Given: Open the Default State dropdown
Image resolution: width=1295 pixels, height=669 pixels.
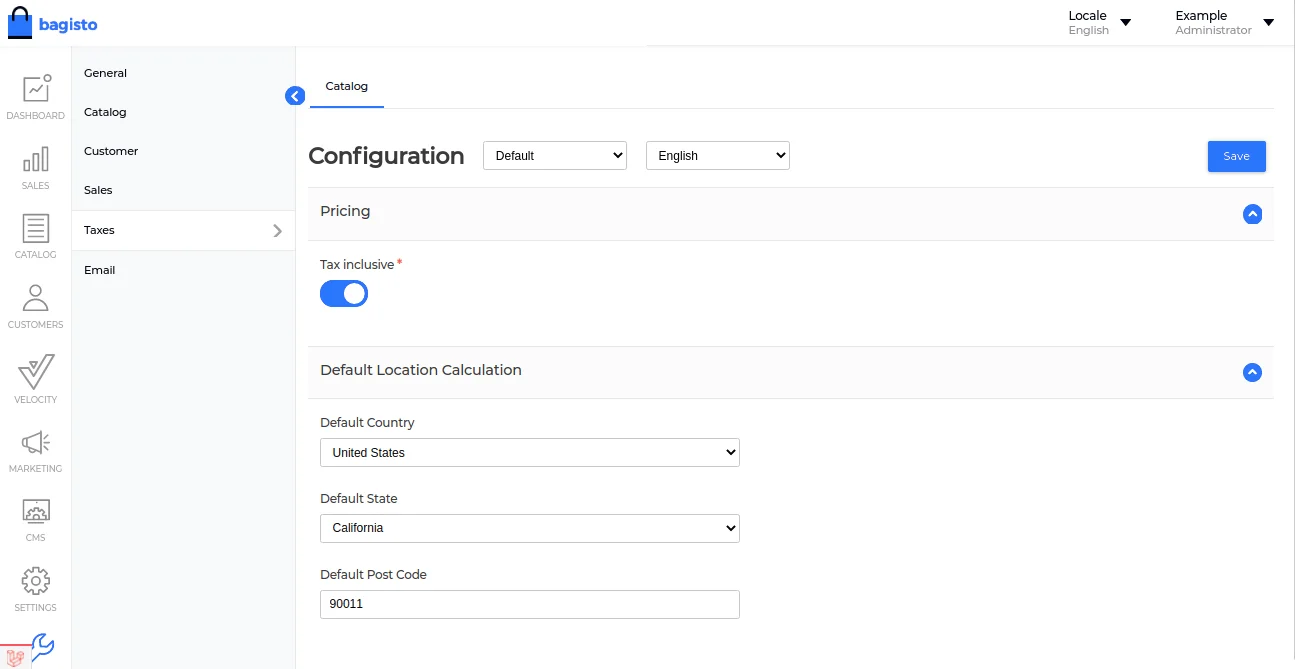Looking at the screenshot, I should pyautogui.click(x=530, y=528).
